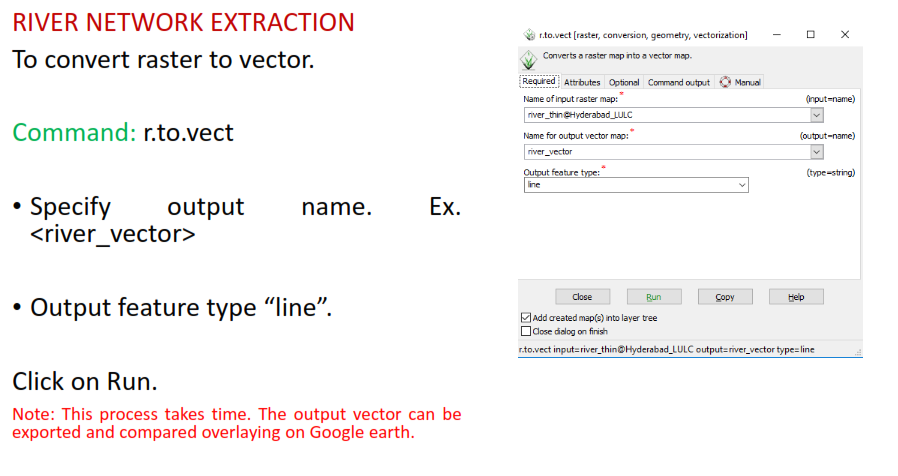The width and height of the screenshot is (898, 476).
Task: Show the Command output tab
Action: tap(678, 82)
